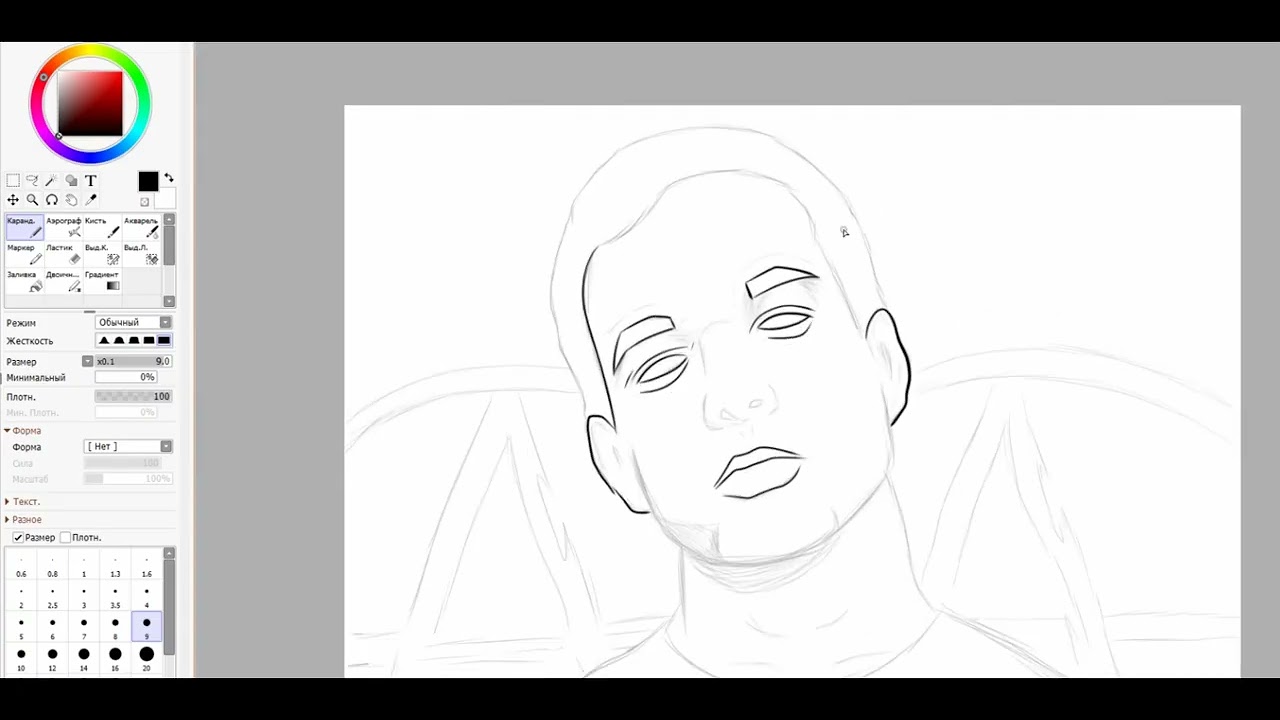Select the Ластик eraser tool

click(63, 254)
